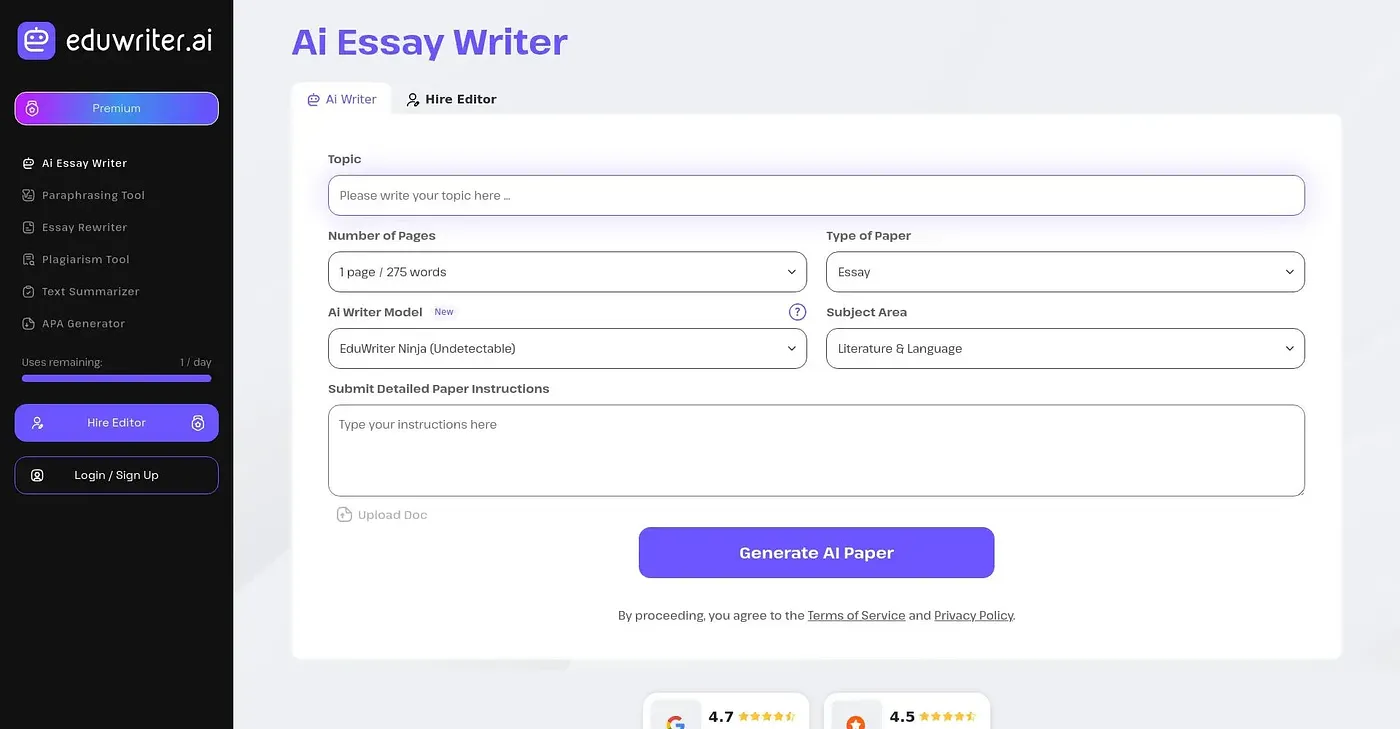Open the Number of Pages dropdown
The width and height of the screenshot is (1400, 729).
(567, 272)
